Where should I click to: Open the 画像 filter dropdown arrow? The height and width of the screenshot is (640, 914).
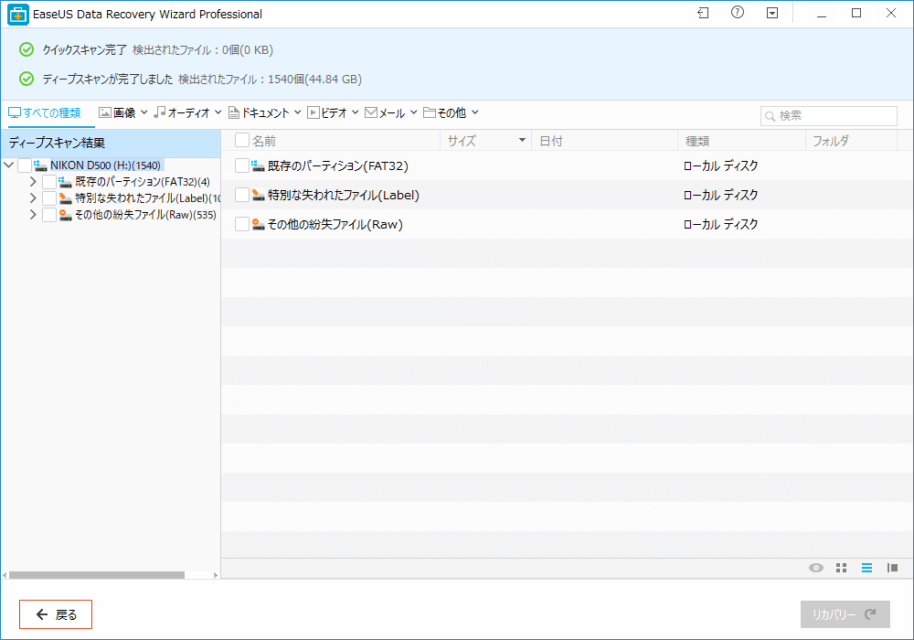(143, 112)
